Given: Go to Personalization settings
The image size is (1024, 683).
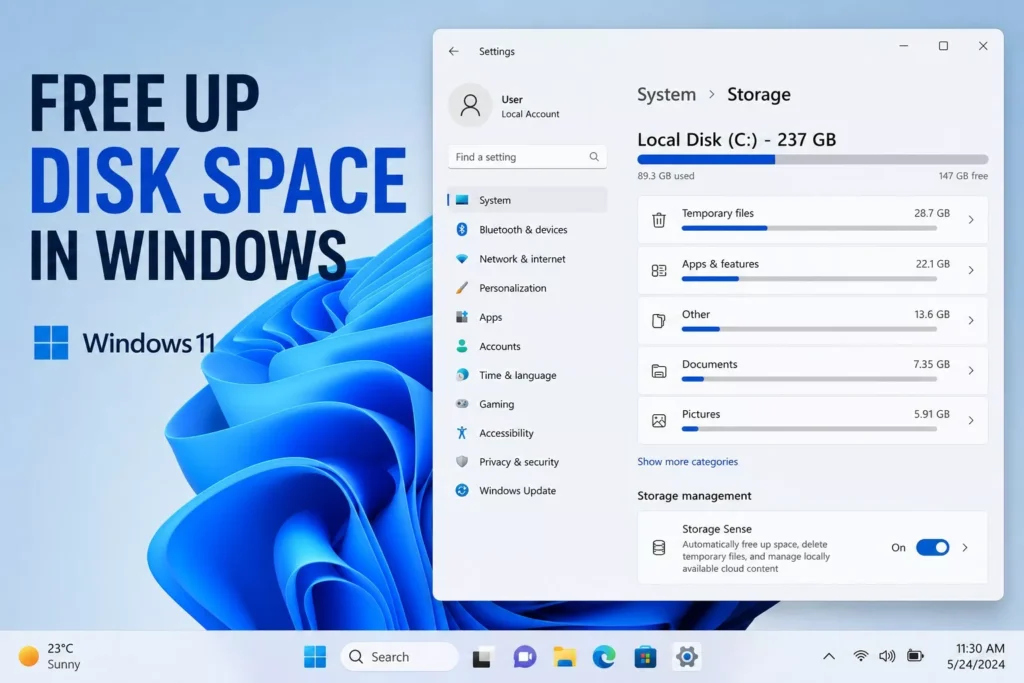Looking at the screenshot, I should tap(527, 287).
